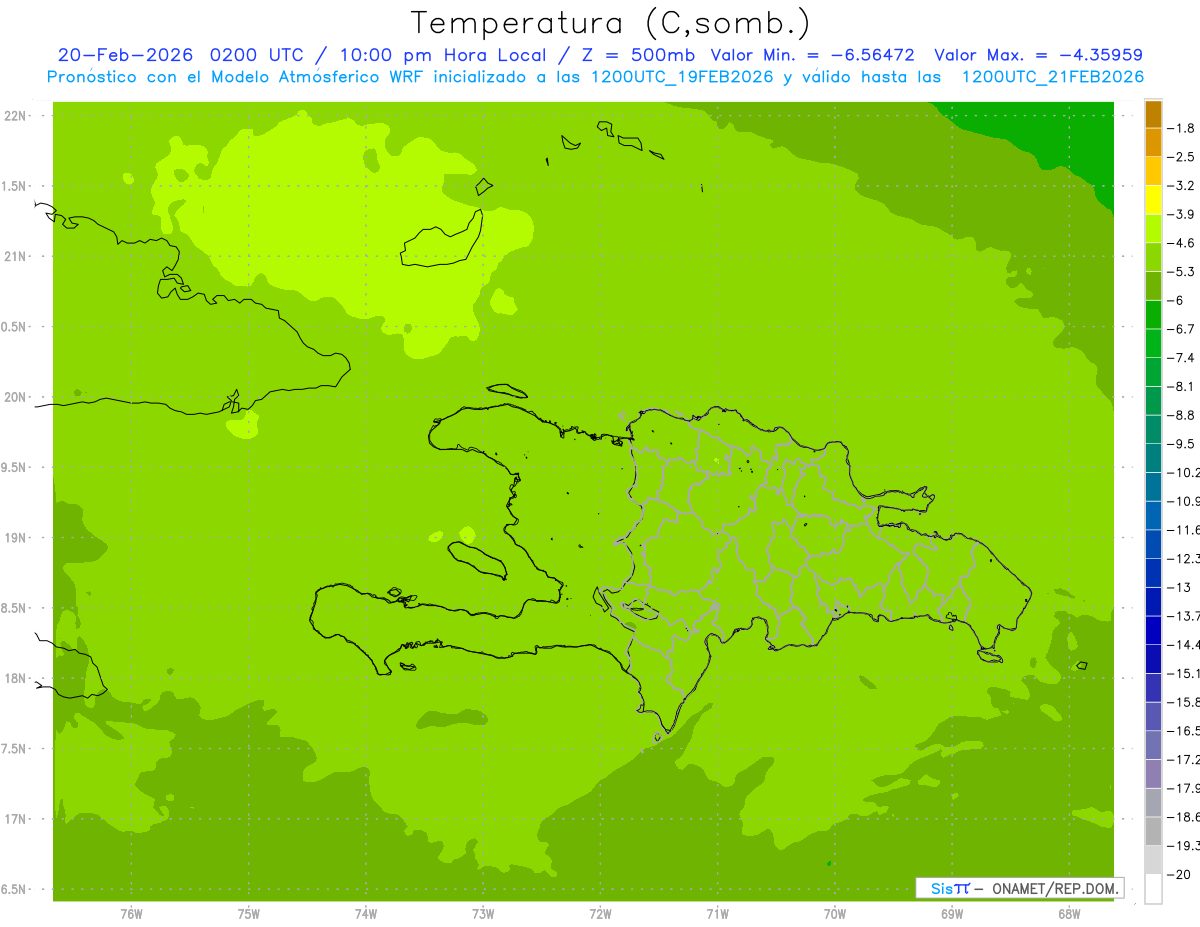Screen dimensions: 1200x927
Task: Click the "74W" longitude label
Action: coord(366,914)
